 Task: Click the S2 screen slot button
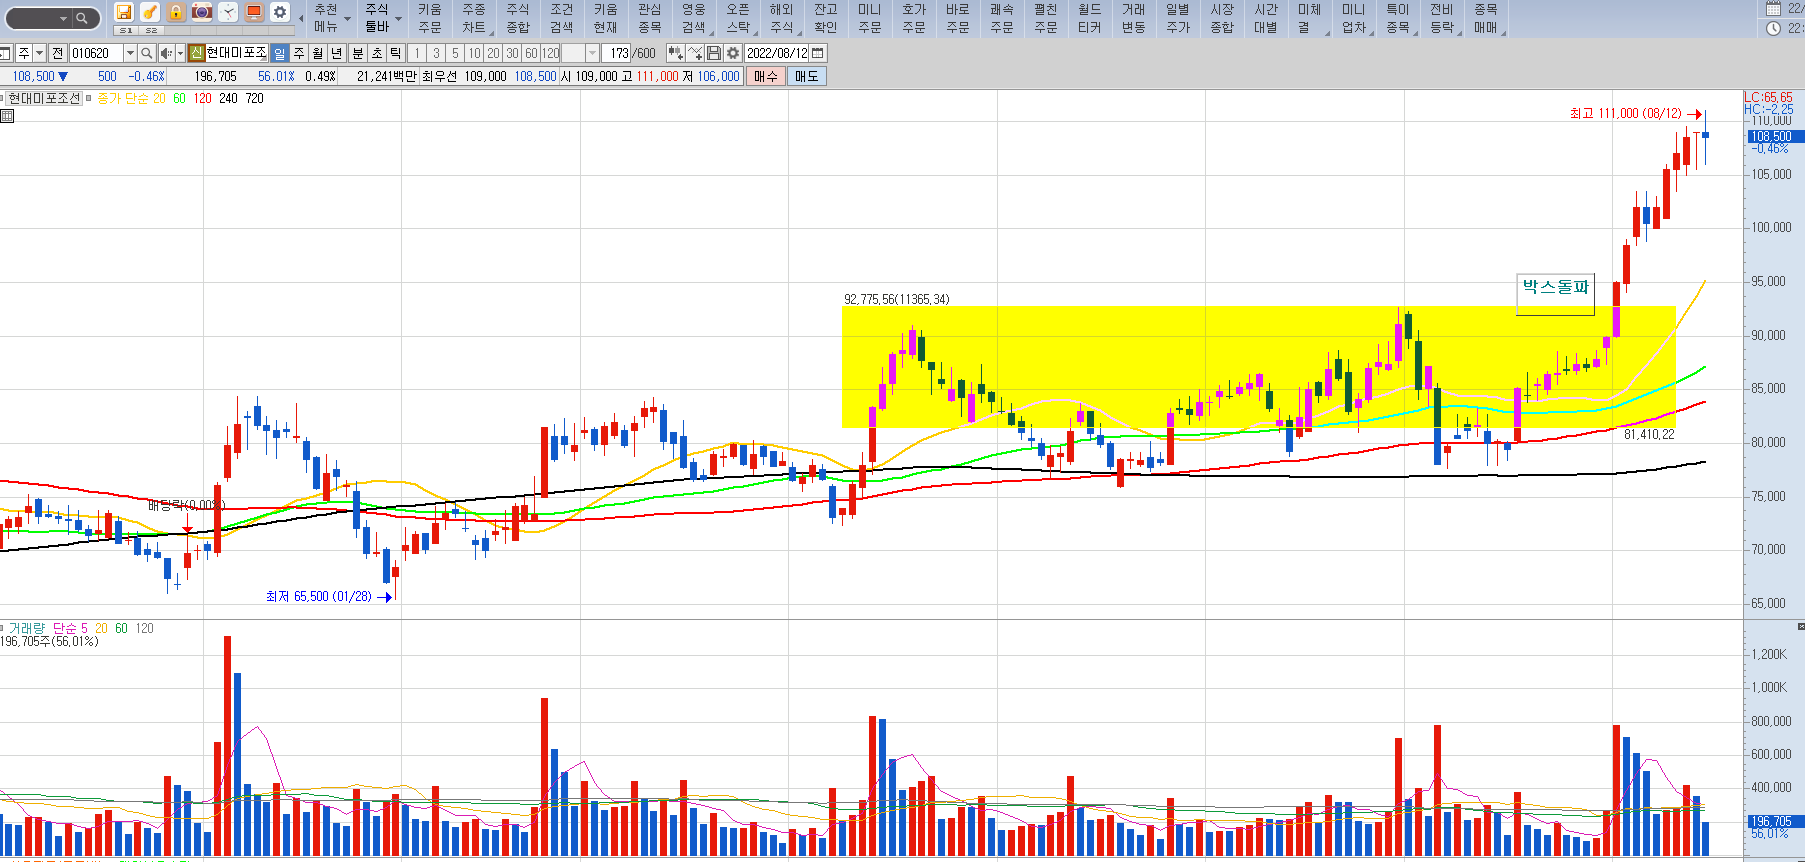click(151, 31)
